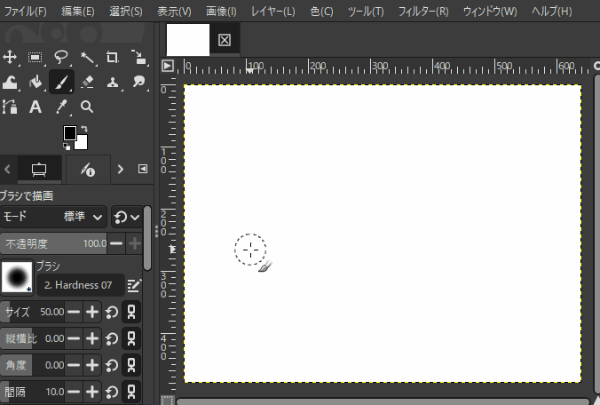Open the ウィンドウ(W) menu
The width and height of the screenshot is (600, 405).
[x=490, y=11]
